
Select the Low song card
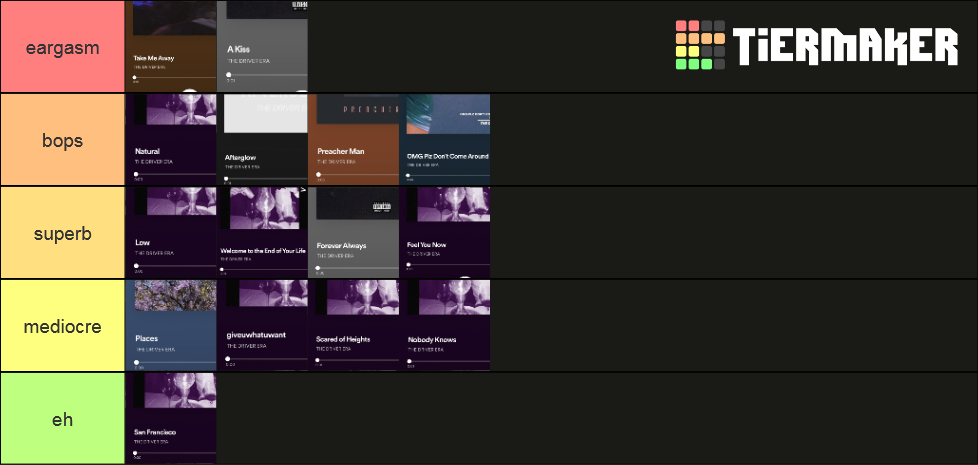pos(171,232)
